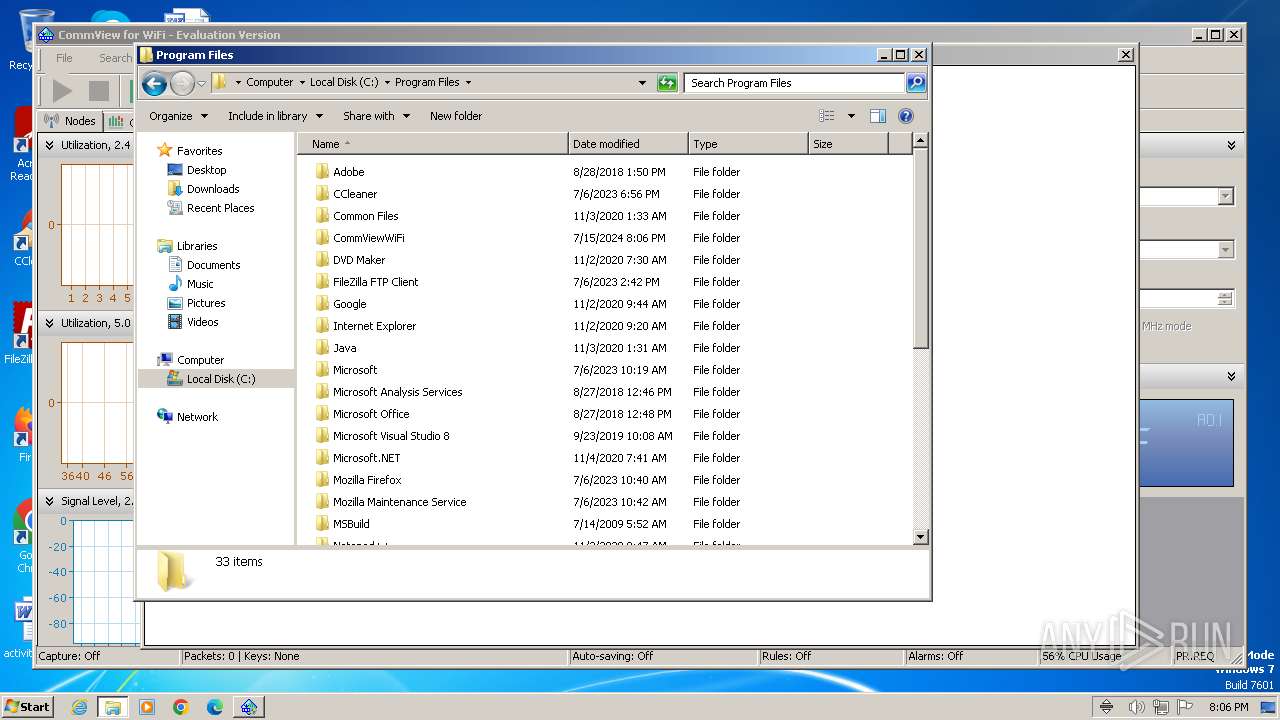Click the Search Program Files field
This screenshot has width=1280, height=720.
click(795, 83)
